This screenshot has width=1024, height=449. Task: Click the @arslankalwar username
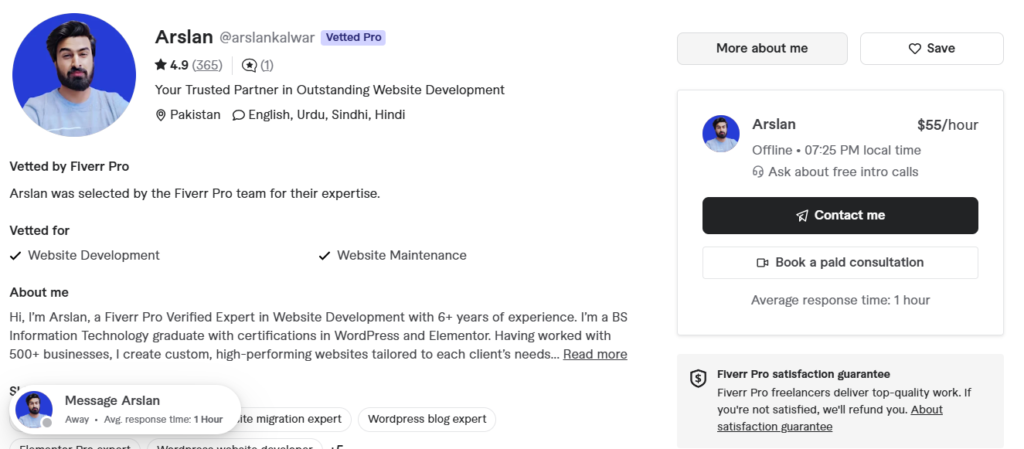(266, 37)
